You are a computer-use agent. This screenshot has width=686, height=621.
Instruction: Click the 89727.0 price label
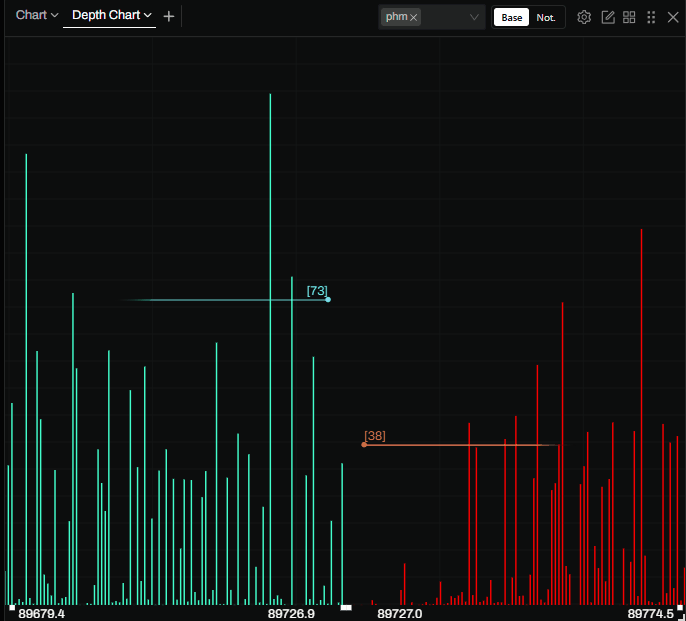point(399,614)
